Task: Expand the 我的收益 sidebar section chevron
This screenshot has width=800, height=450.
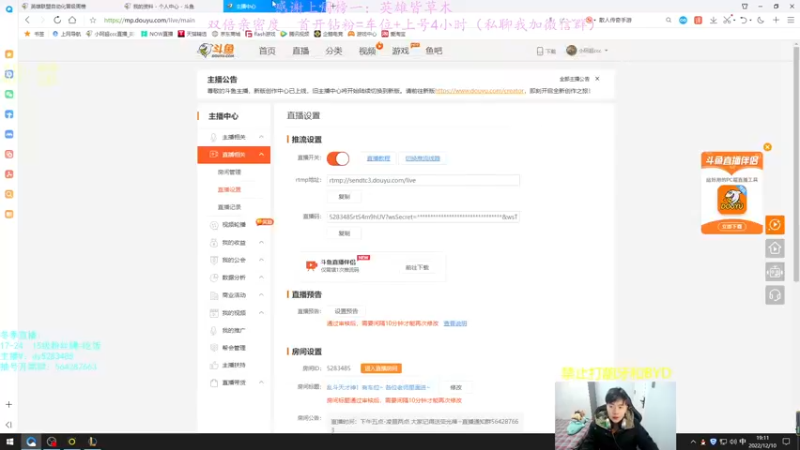Action: coord(261,242)
